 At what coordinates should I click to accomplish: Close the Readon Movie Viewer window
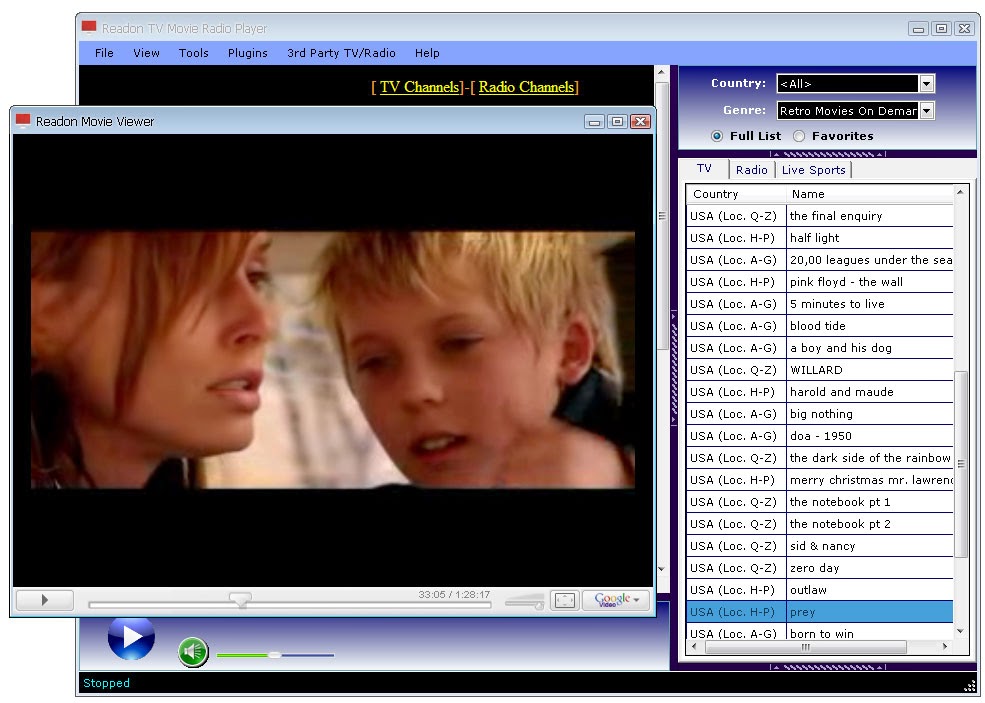[x=640, y=121]
